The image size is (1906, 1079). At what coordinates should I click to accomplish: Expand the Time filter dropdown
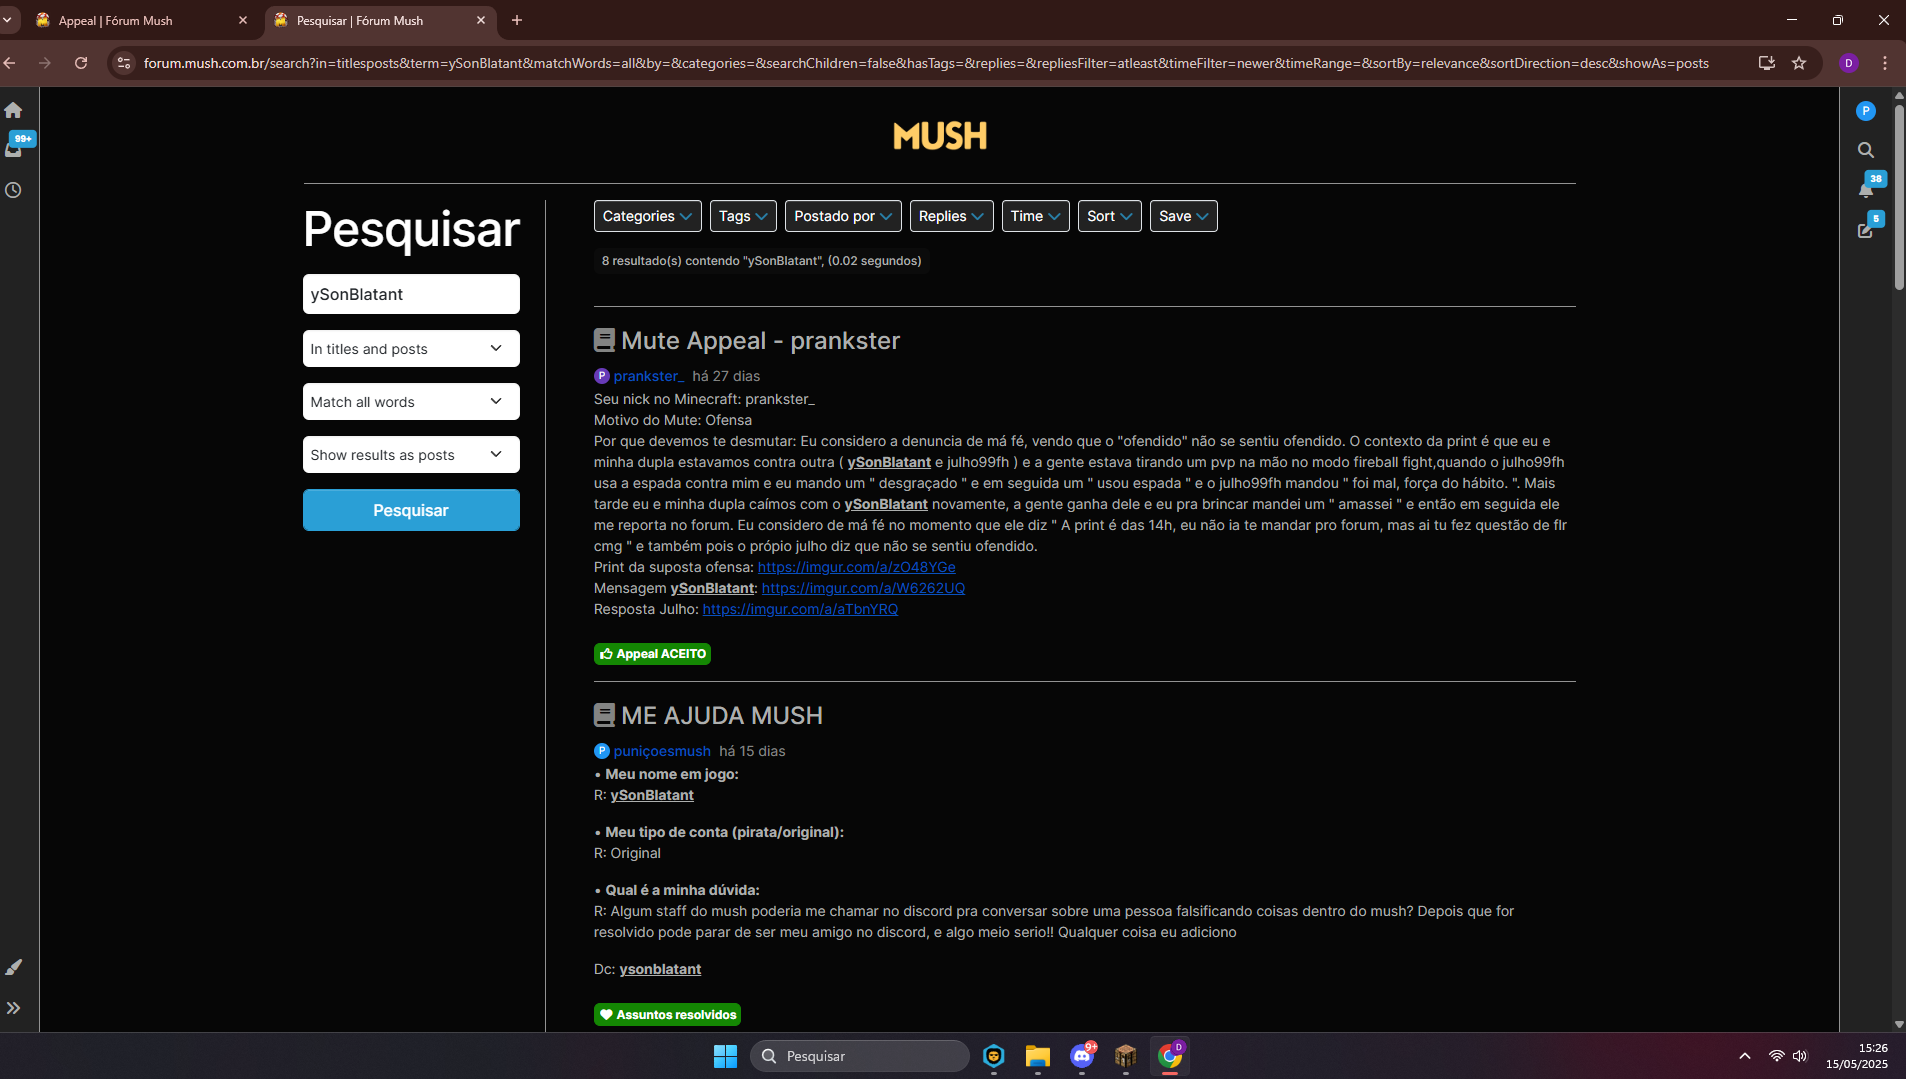[x=1035, y=216]
